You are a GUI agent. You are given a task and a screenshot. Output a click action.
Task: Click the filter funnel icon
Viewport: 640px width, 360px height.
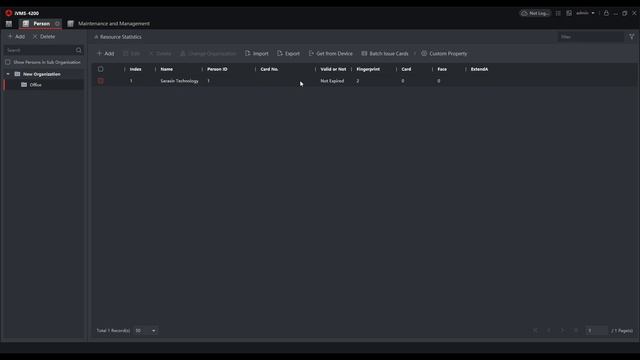631,37
